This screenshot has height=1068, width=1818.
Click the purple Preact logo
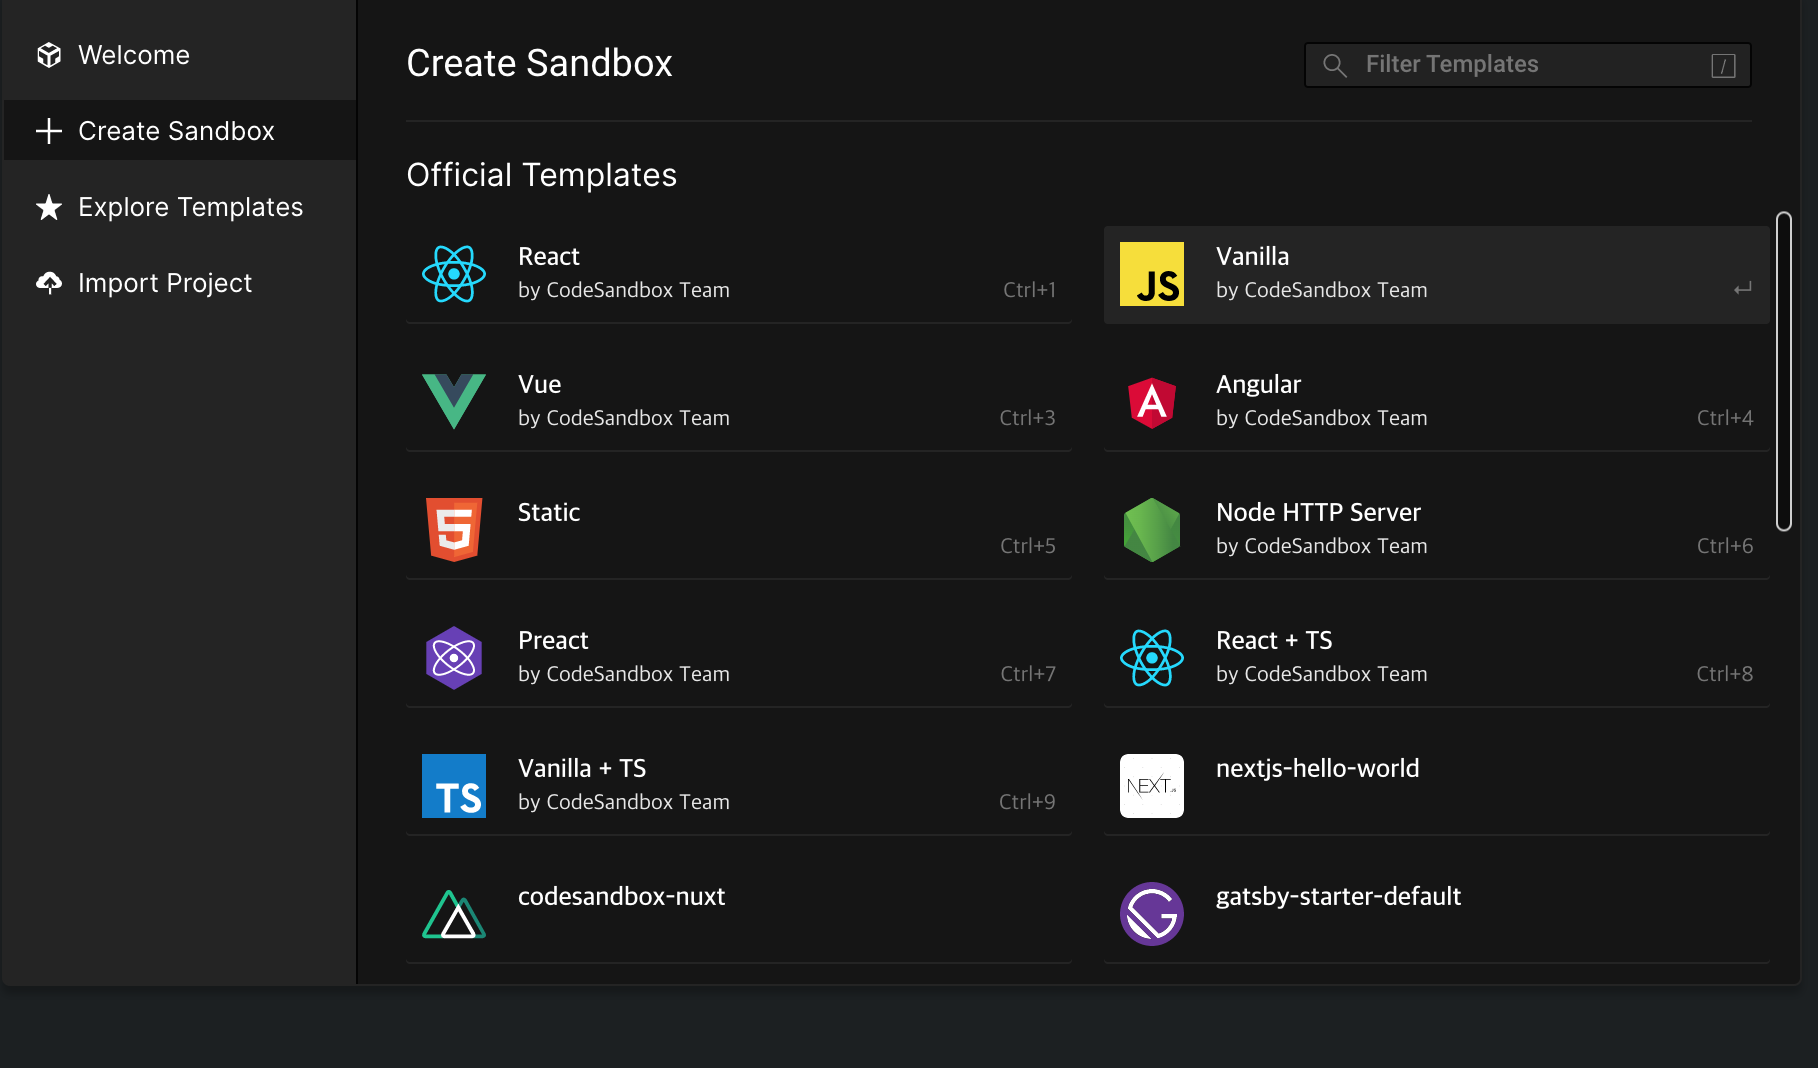pyautogui.click(x=454, y=658)
